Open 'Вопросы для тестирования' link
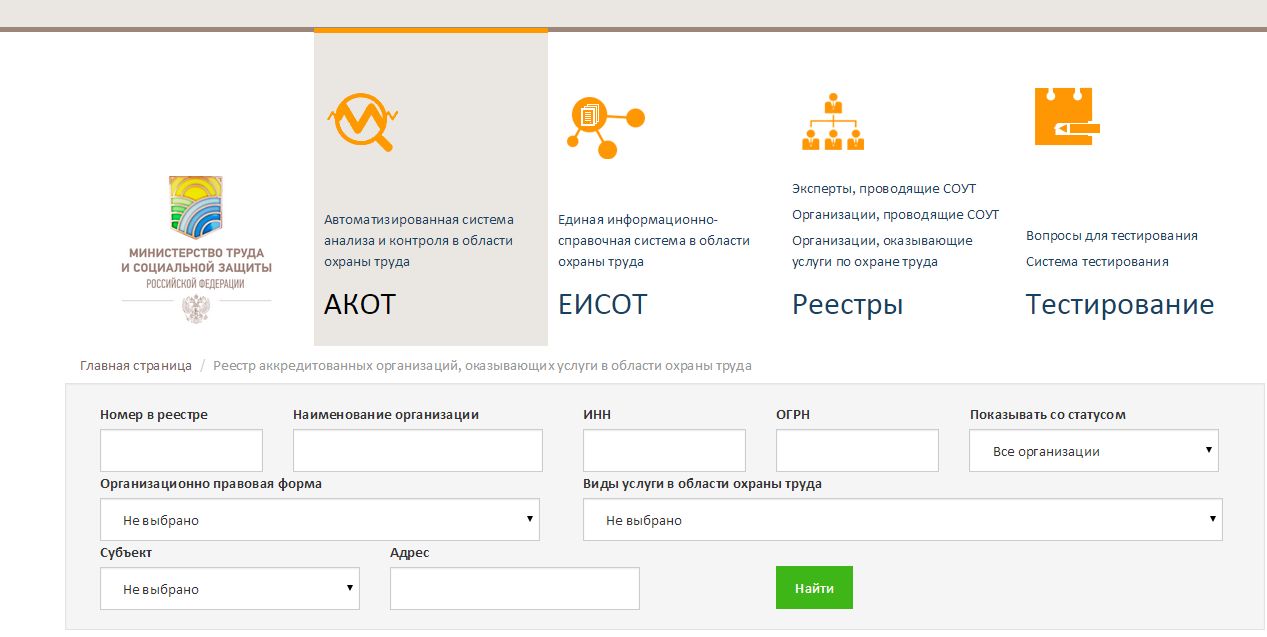 (x=1111, y=235)
